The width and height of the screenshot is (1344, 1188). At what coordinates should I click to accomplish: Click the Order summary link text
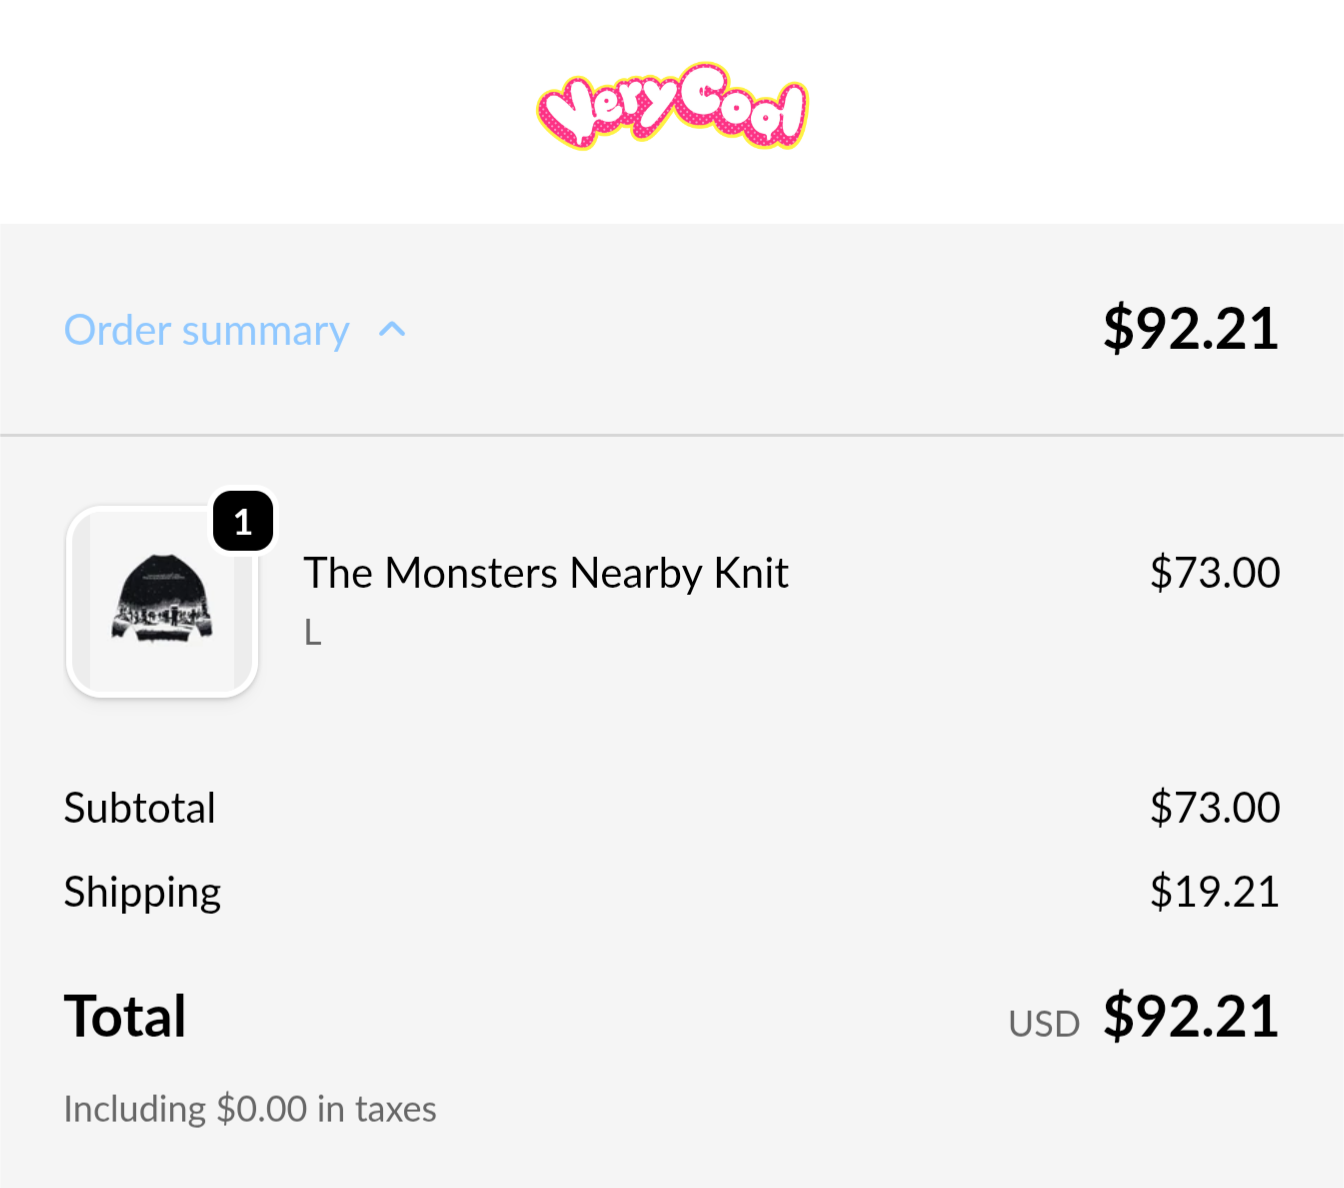[206, 330]
